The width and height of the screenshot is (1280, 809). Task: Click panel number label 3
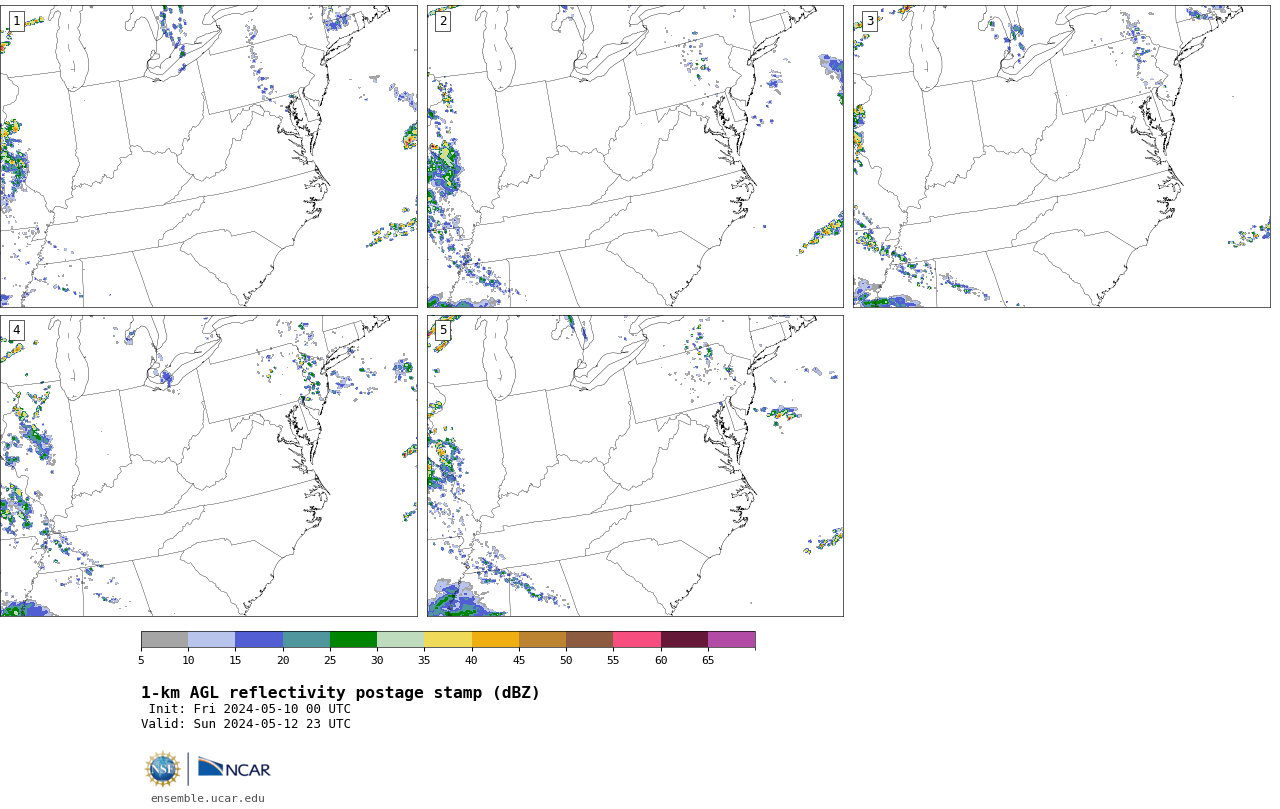point(869,21)
